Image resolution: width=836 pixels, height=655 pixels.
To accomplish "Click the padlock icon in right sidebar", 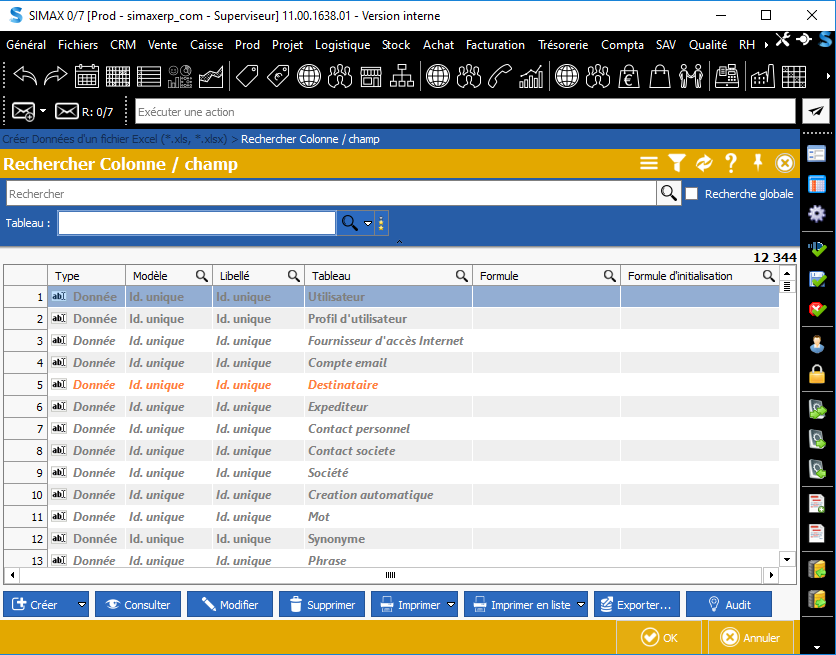I will coord(817,375).
